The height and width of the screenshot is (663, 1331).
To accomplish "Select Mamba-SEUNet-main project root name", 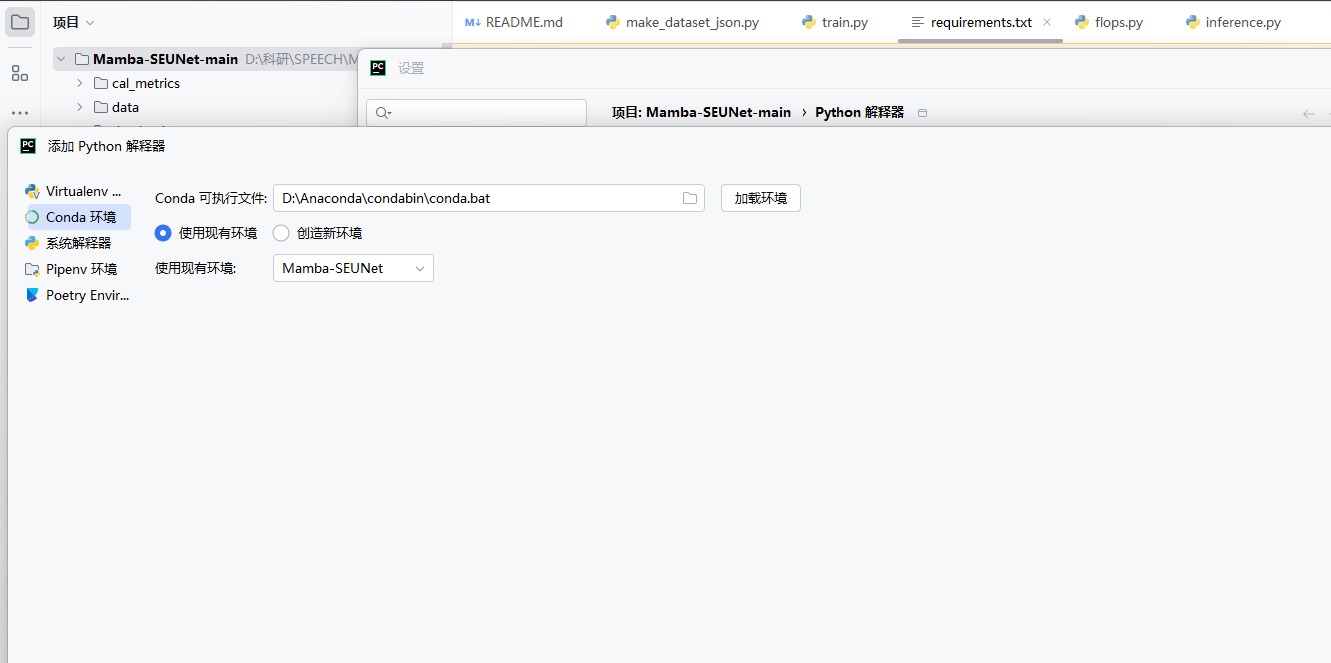I will pos(166,59).
